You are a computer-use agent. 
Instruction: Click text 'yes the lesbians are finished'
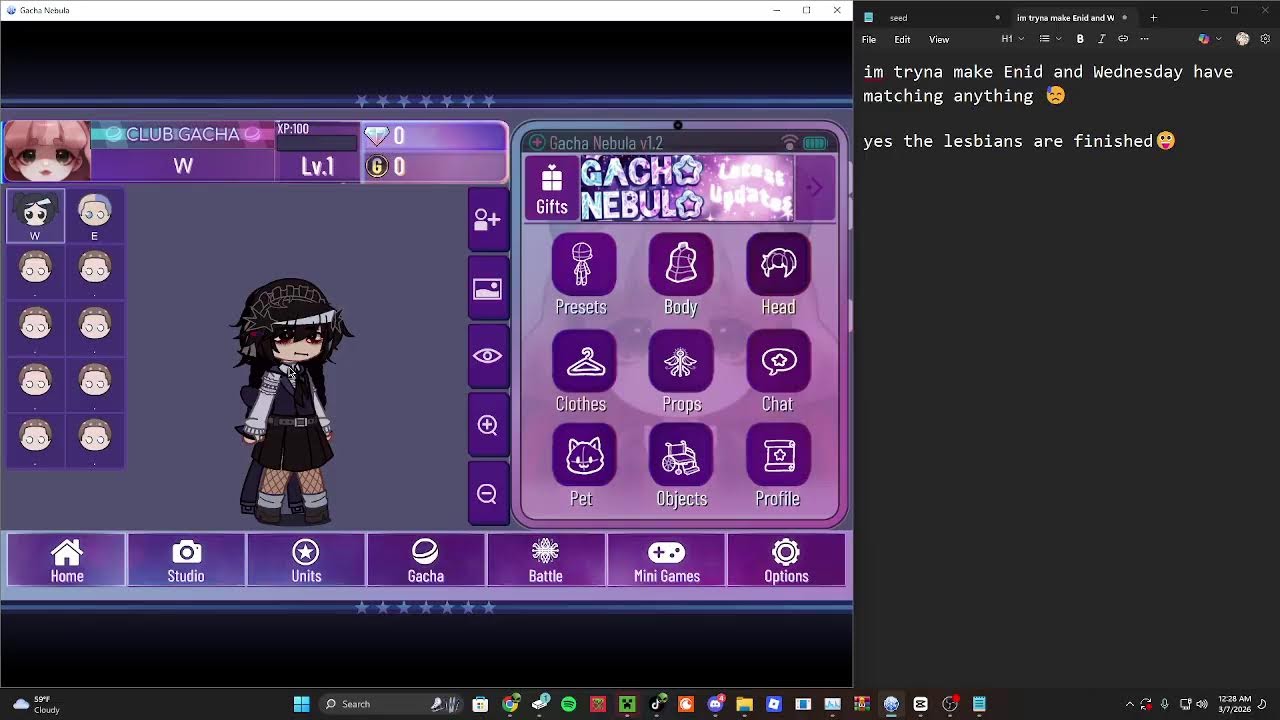point(1008,141)
